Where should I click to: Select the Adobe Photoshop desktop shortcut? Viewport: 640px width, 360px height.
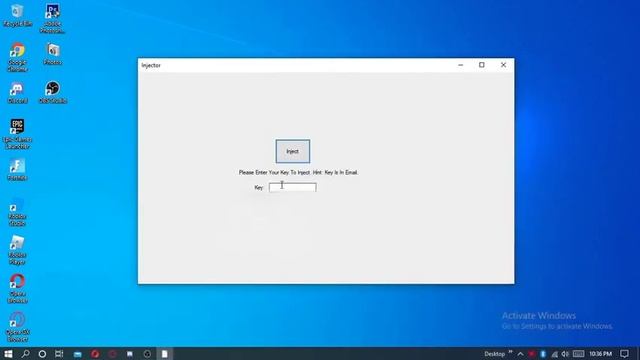pos(53,19)
